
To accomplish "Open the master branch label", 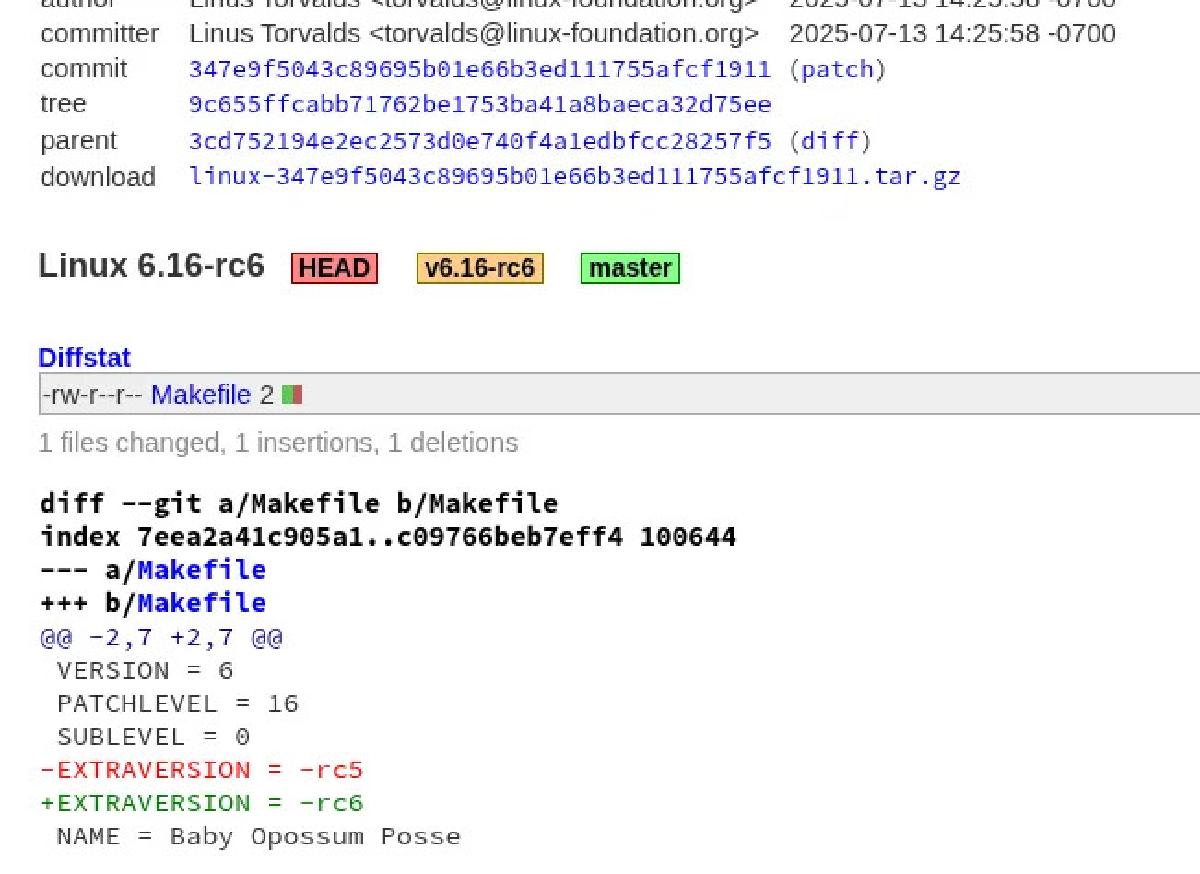I will tap(629, 267).
